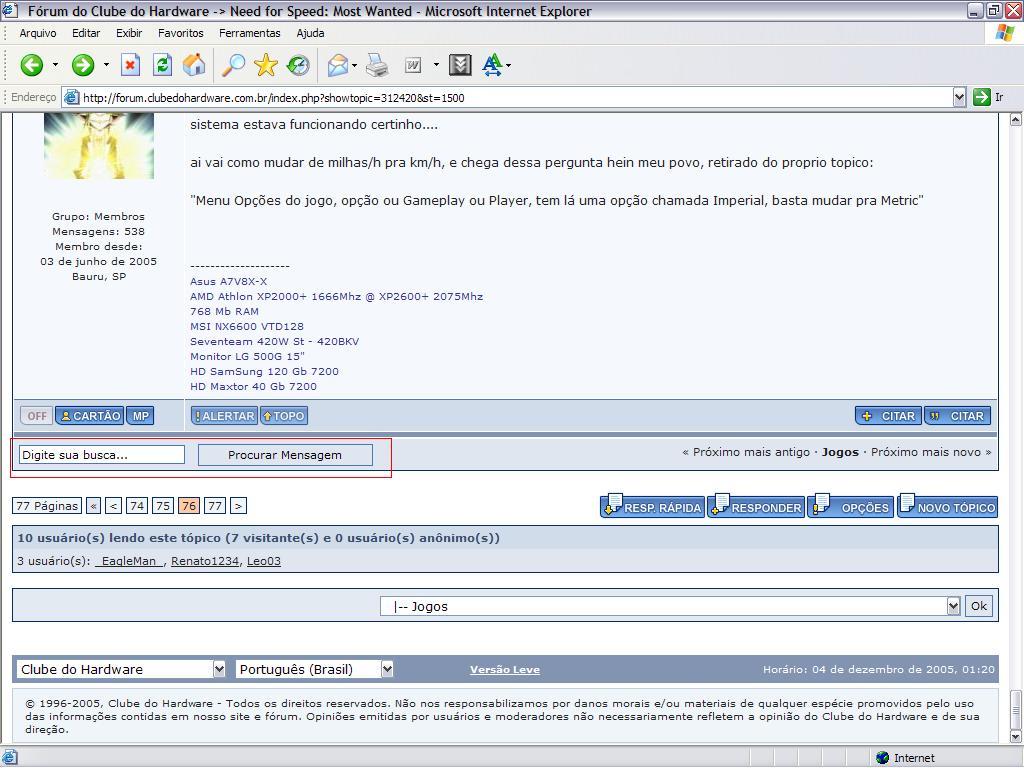Click the 77 Páginas jump box
This screenshot has height=768, width=1024.
tap(47, 505)
